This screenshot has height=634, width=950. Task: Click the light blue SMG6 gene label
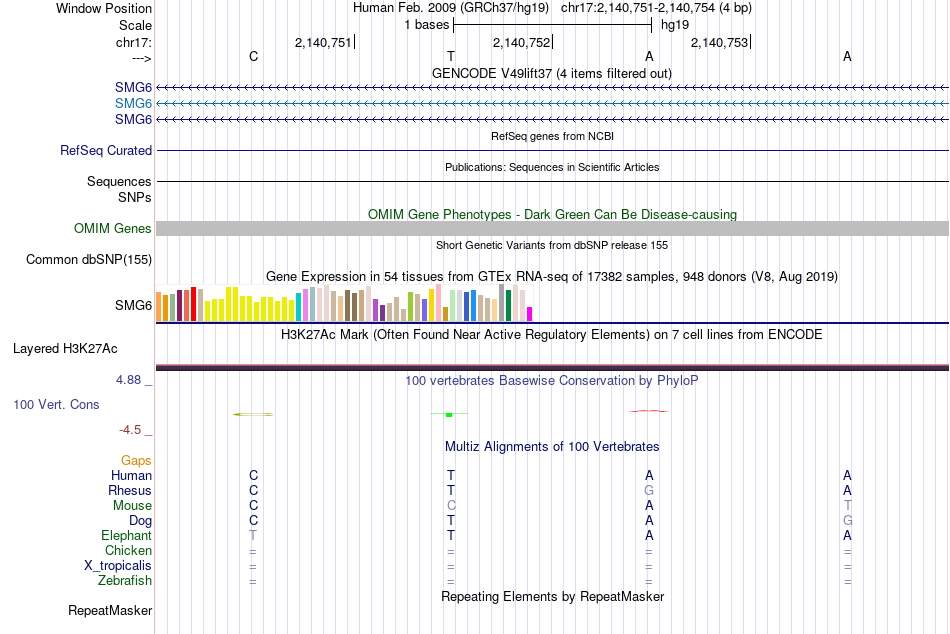pyautogui.click(x=133, y=104)
